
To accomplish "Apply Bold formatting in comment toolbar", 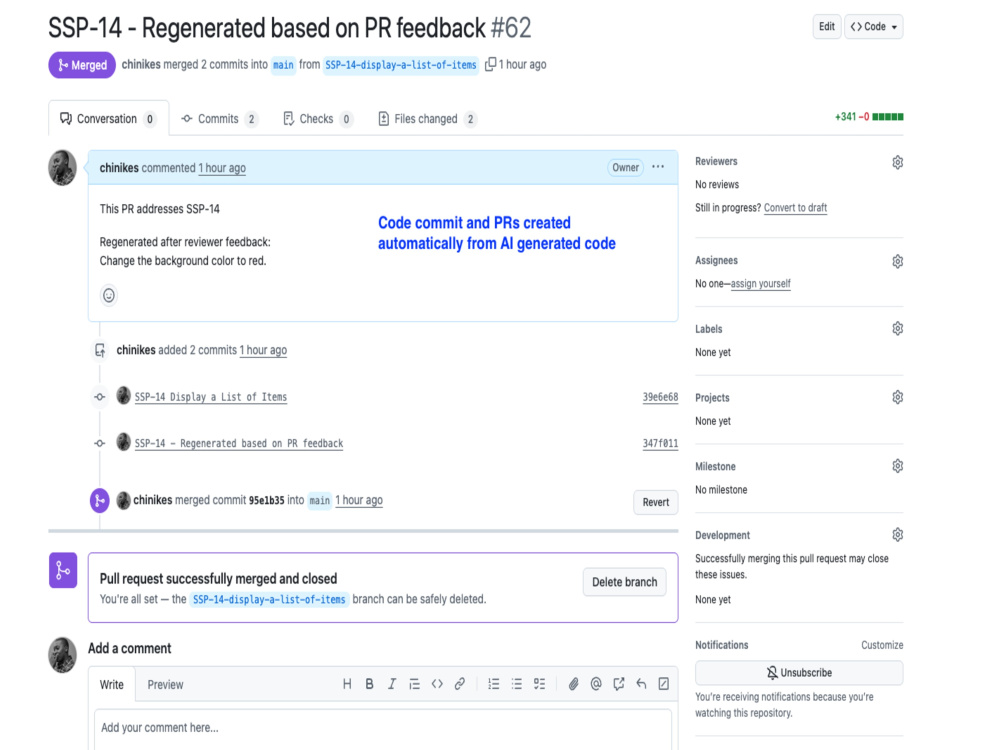I will pos(369,684).
